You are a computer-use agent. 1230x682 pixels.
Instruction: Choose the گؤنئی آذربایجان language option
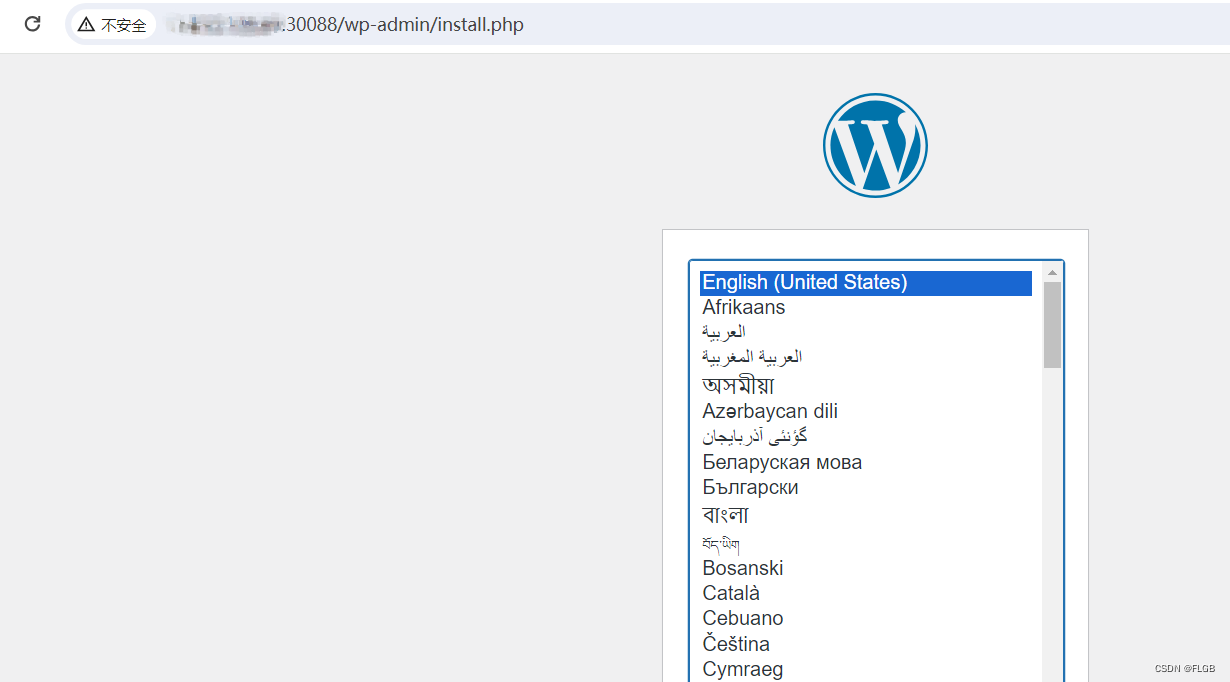point(866,437)
